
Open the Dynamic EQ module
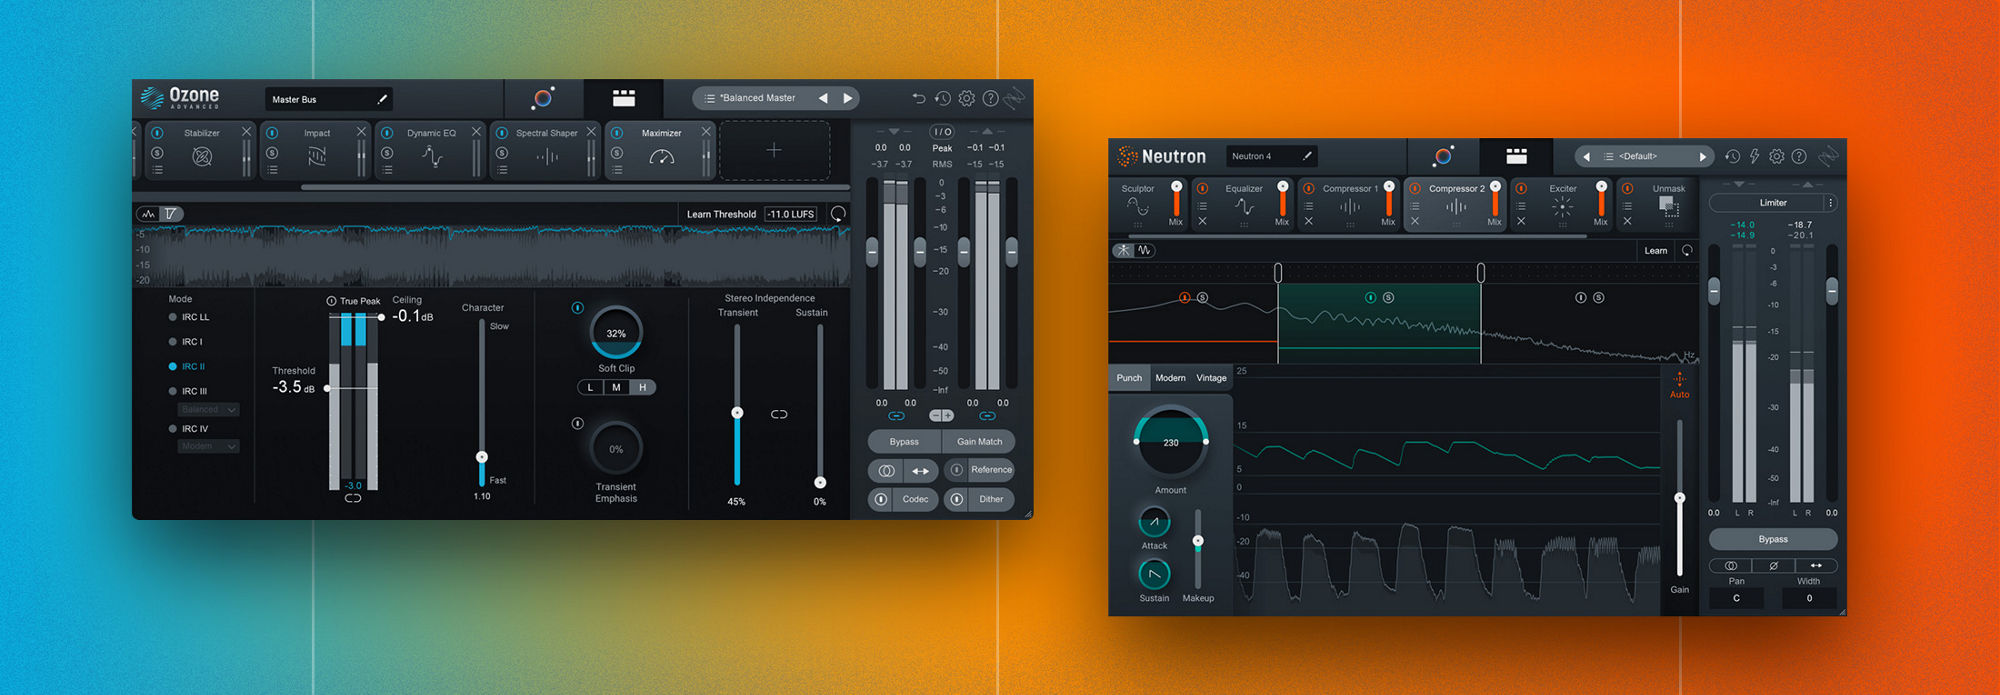coord(431,150)
